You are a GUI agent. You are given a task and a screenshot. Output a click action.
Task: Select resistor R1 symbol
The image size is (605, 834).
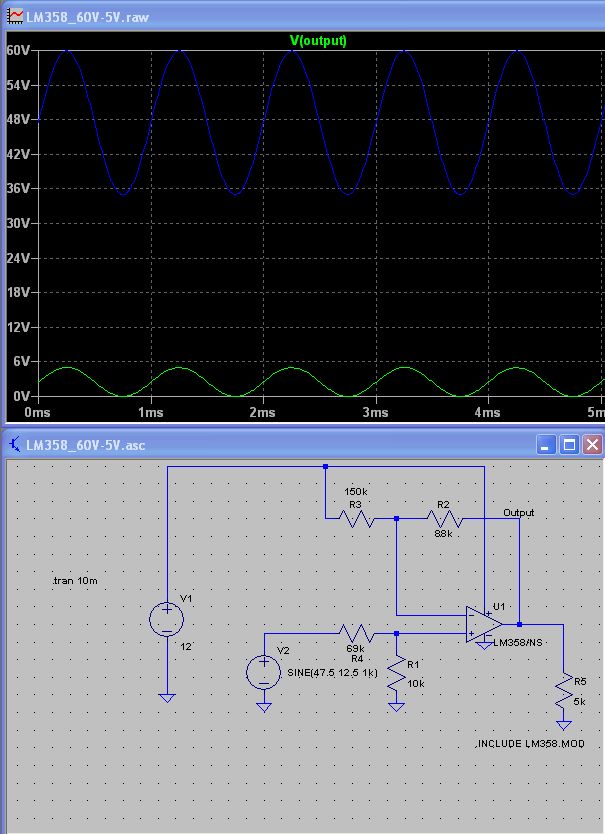[396, 674]
